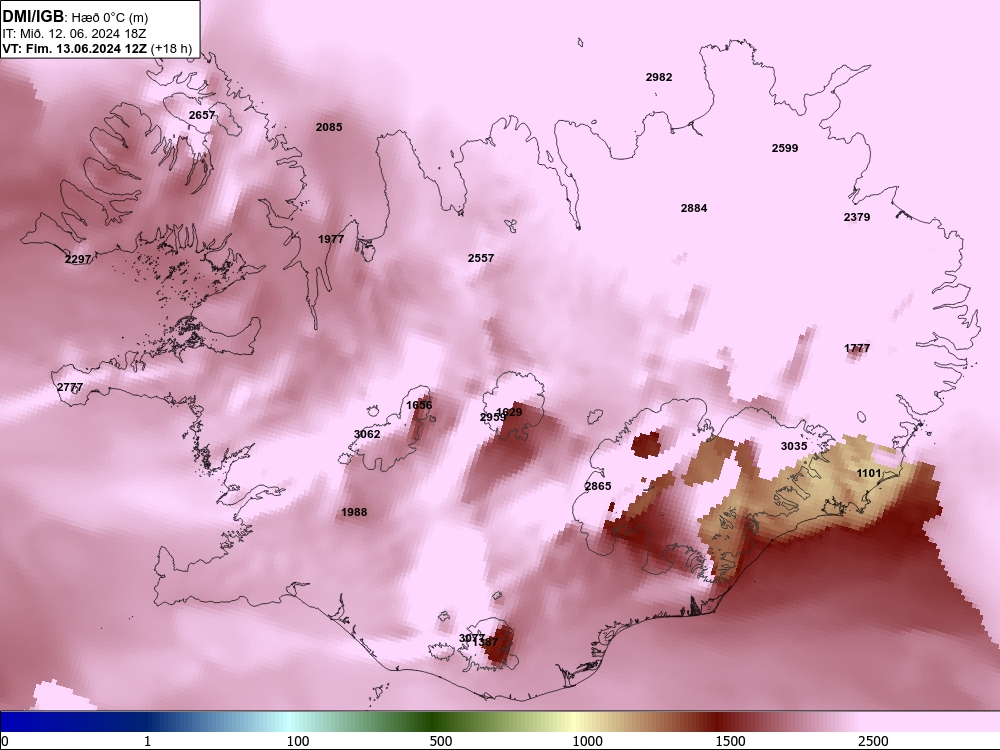The width and height of the screenshot is (1000, 750).
Task: Click the 1101 value in southeast
Action: 869,473
